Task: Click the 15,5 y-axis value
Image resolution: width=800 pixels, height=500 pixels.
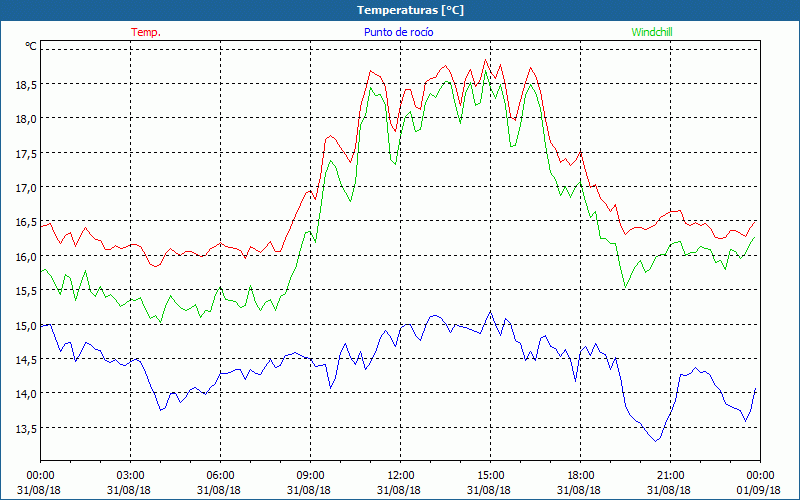Action: pos(26,291)
